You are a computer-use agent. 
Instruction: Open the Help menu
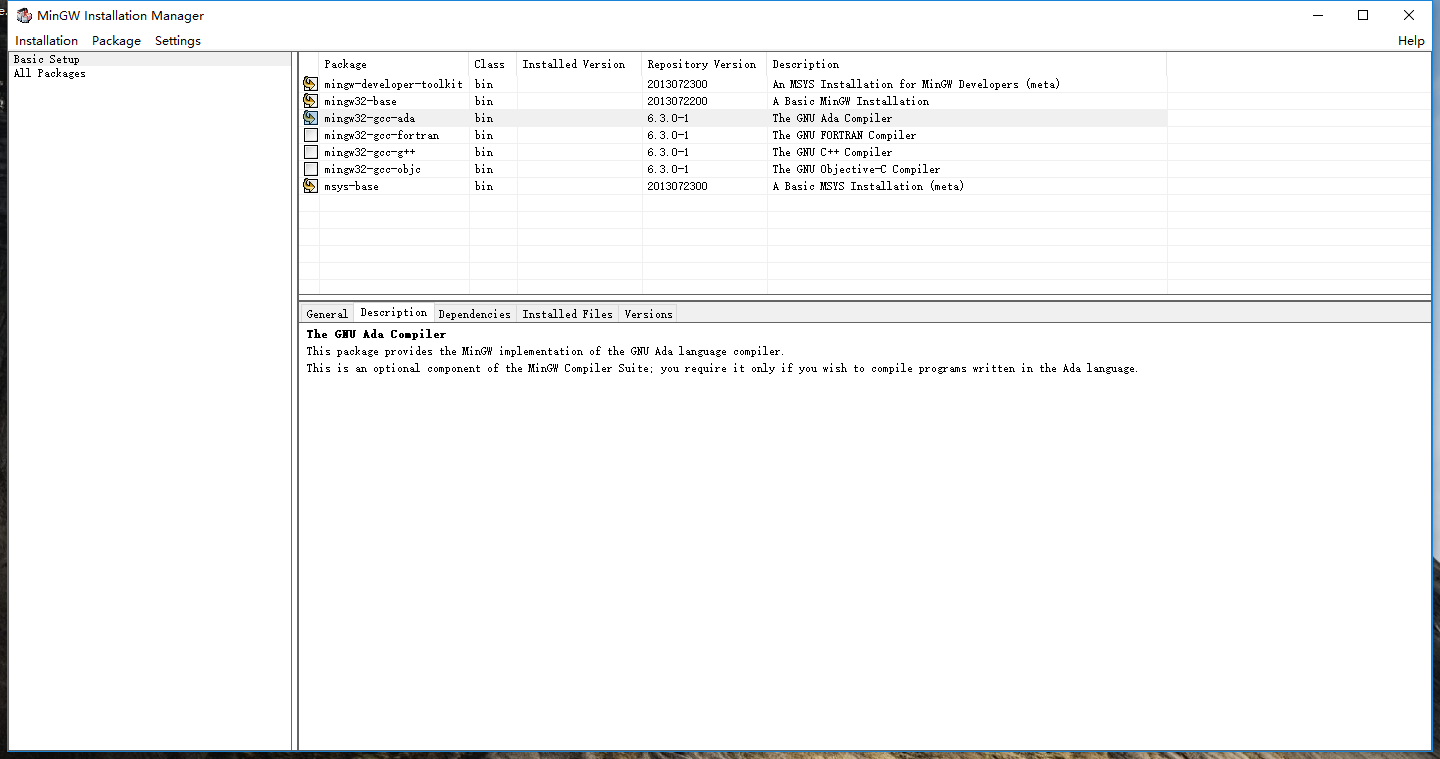pos(1411,40)
